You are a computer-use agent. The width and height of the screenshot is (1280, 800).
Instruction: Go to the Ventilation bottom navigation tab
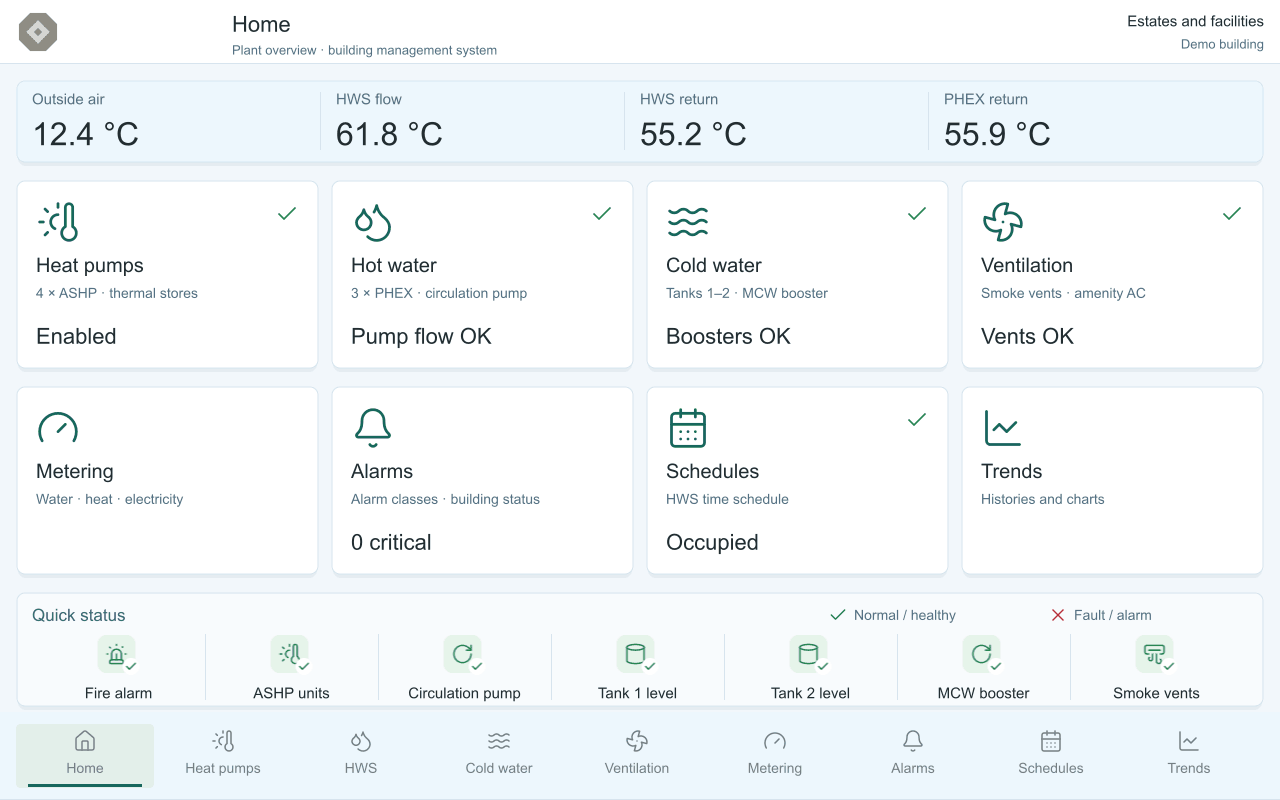pos(637,755)
